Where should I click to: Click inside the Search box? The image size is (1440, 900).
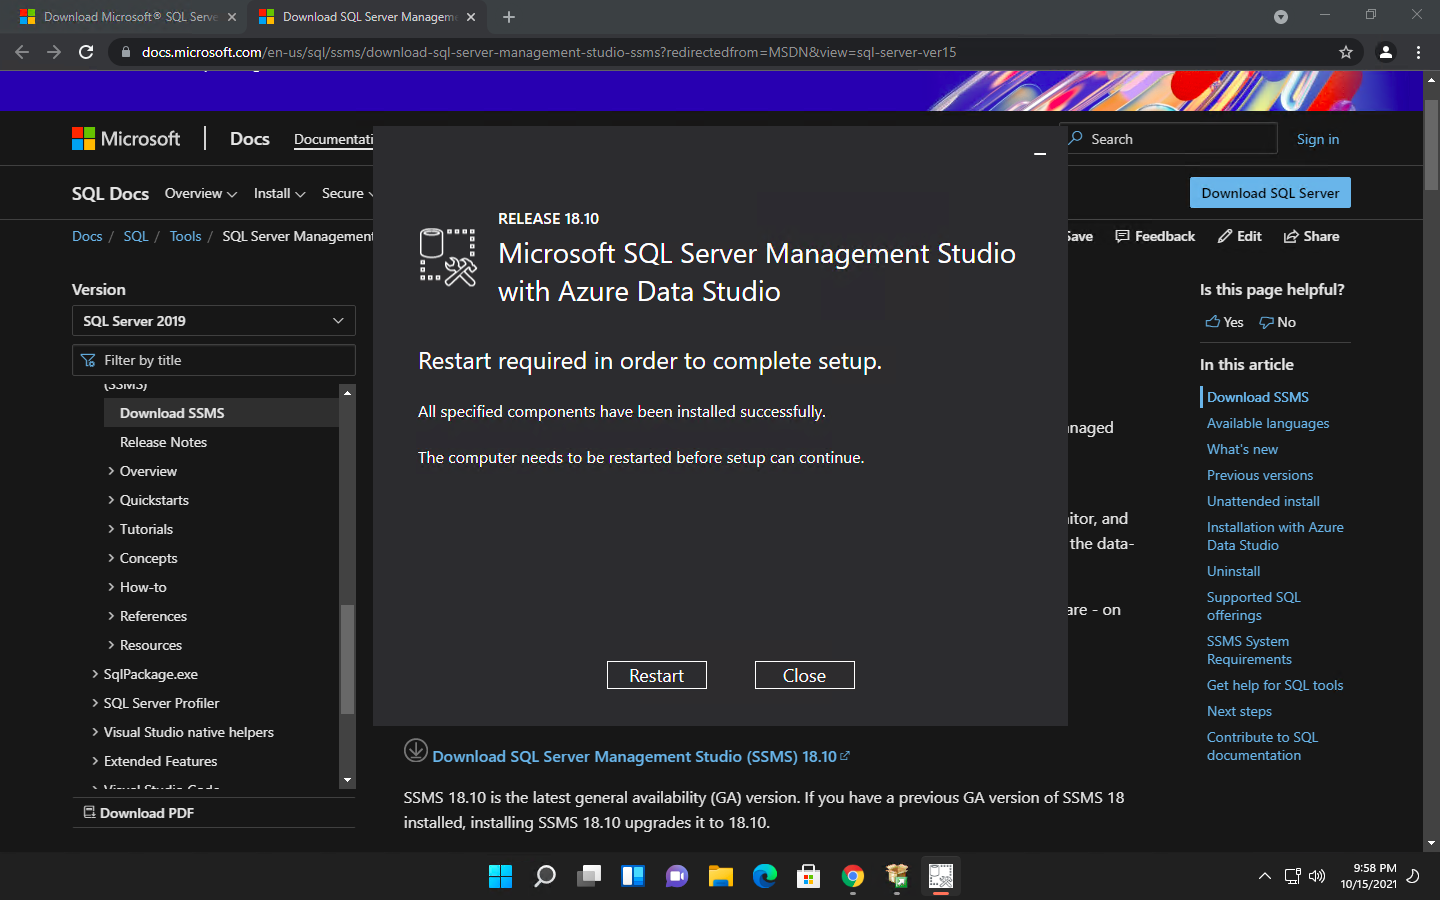click(1170, 139)
